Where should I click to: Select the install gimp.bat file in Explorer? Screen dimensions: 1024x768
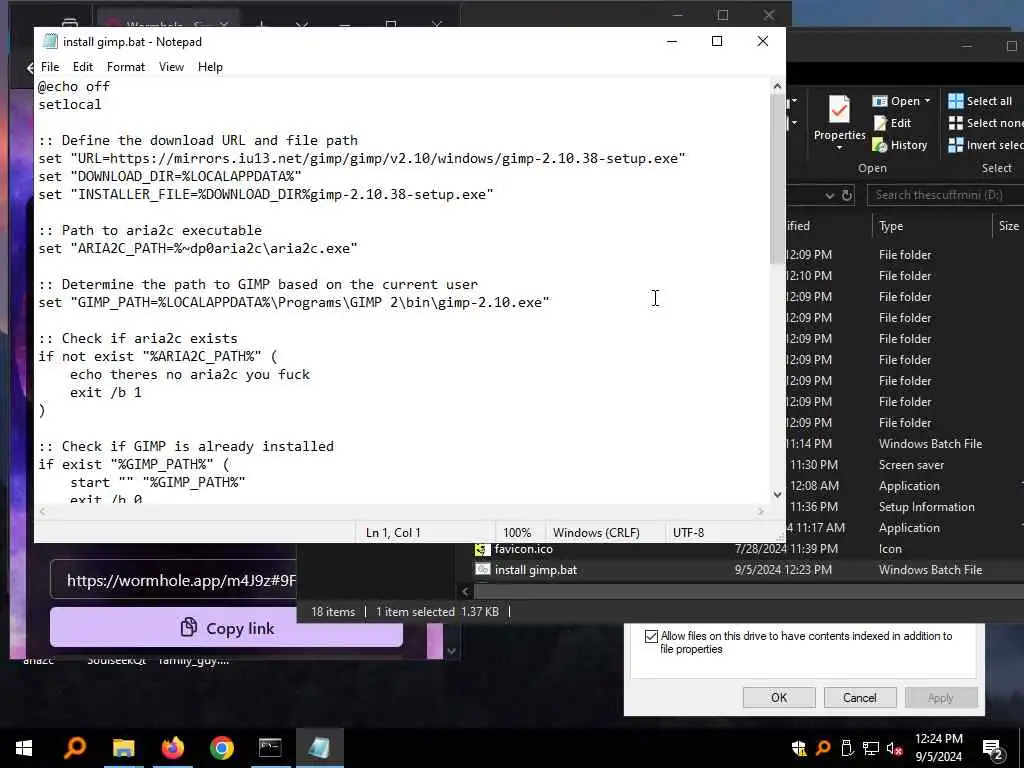click(x=536, y=570)
